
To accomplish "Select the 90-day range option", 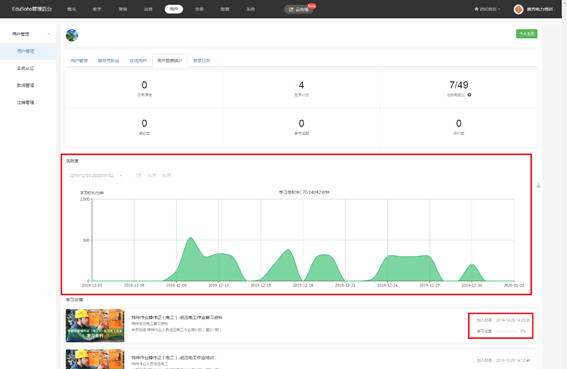I will [x=166, y=175].
